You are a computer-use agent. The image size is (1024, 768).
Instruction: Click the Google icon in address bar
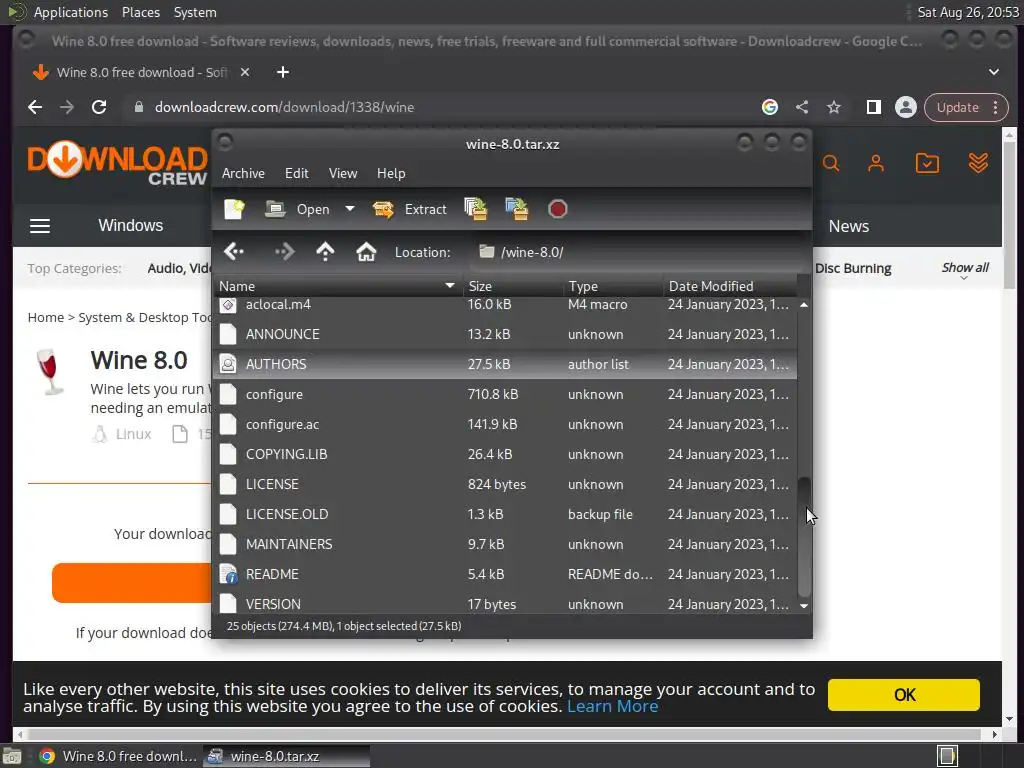(770, 107)
